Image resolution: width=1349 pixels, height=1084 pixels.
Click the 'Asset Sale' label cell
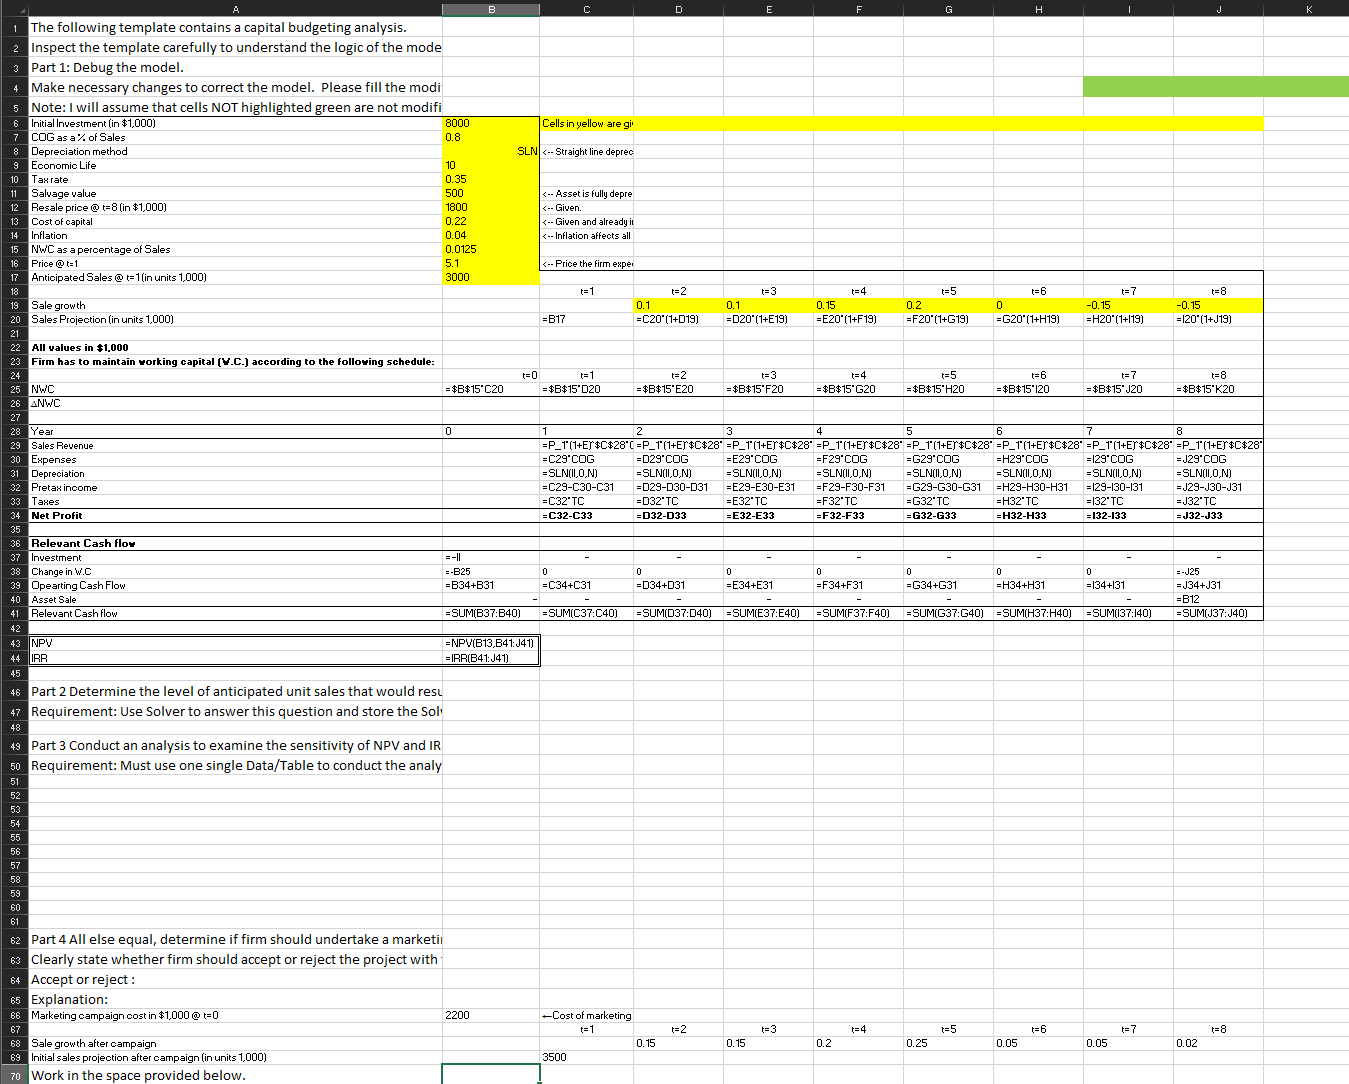pos(235,599)
